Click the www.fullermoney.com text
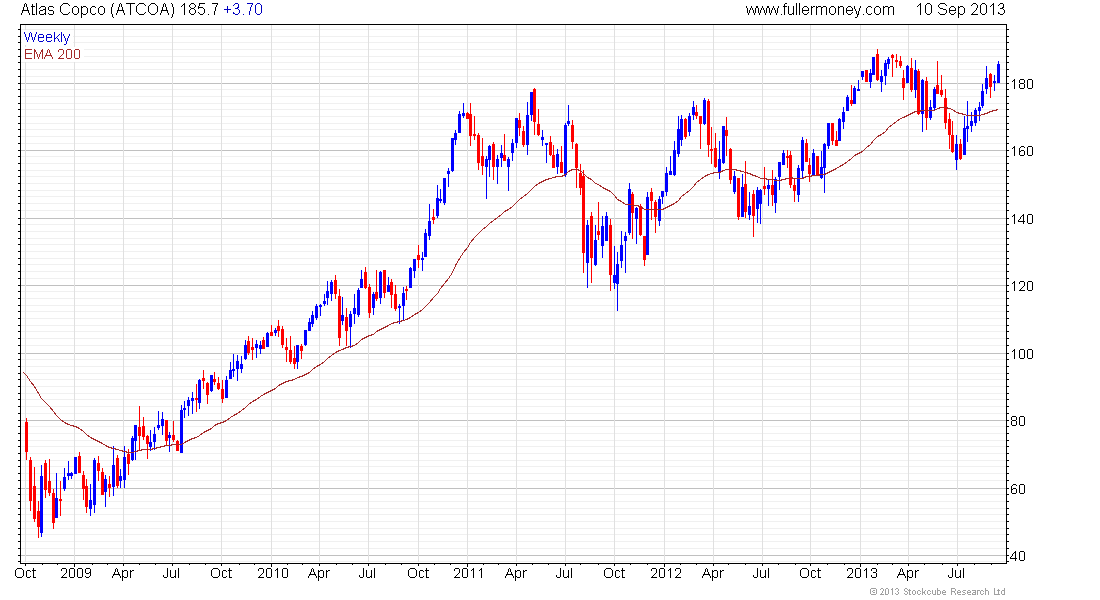Image resolution: width=1100 pixels, height=600 pixels. tap(820, 10)
